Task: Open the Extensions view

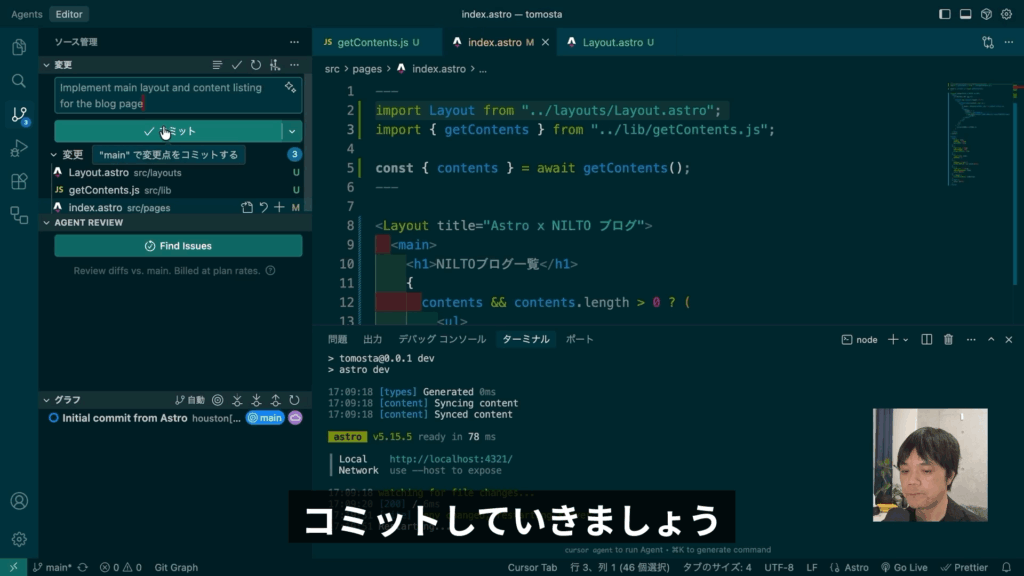Action: coord(19,182)
